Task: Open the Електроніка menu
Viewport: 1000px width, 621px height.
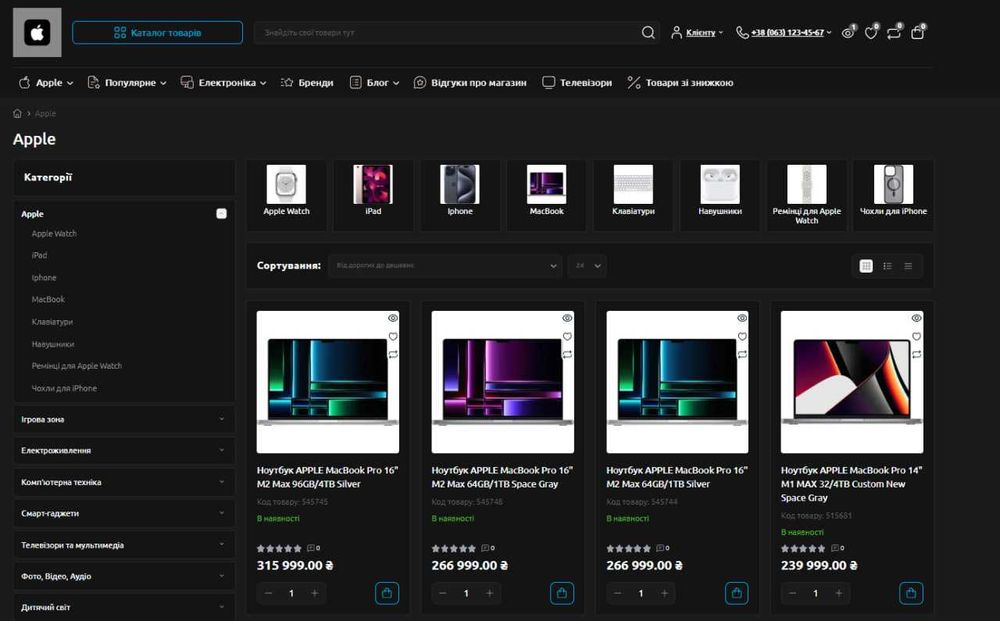Action: pyautogui.click(x=223, y=83)
